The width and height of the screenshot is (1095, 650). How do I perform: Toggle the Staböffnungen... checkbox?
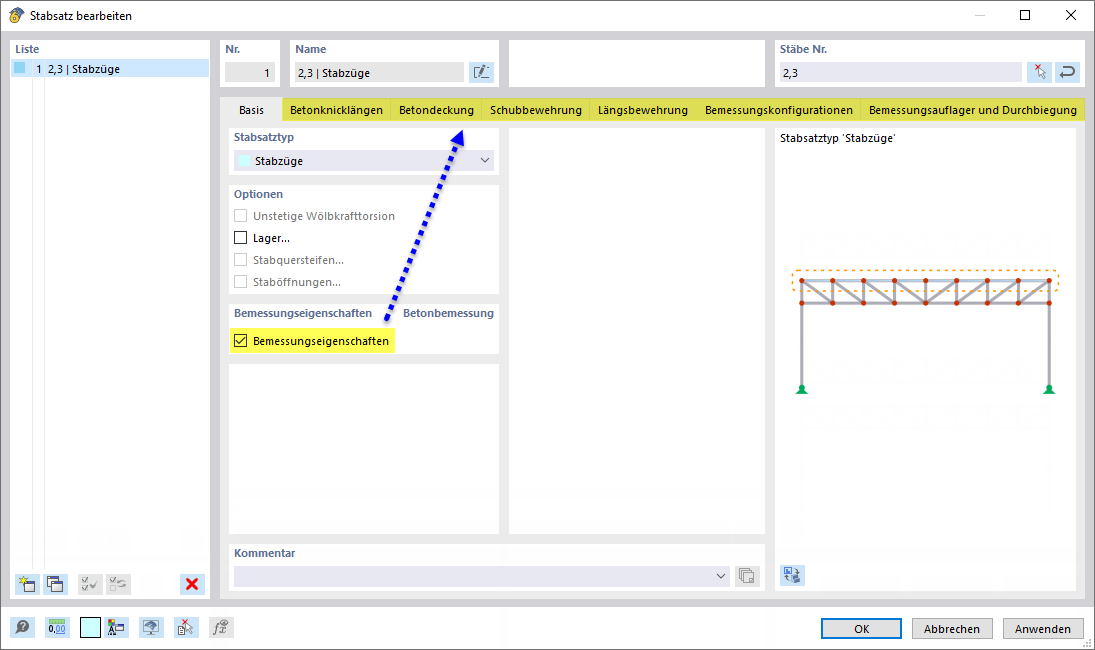tap(240, 281)
